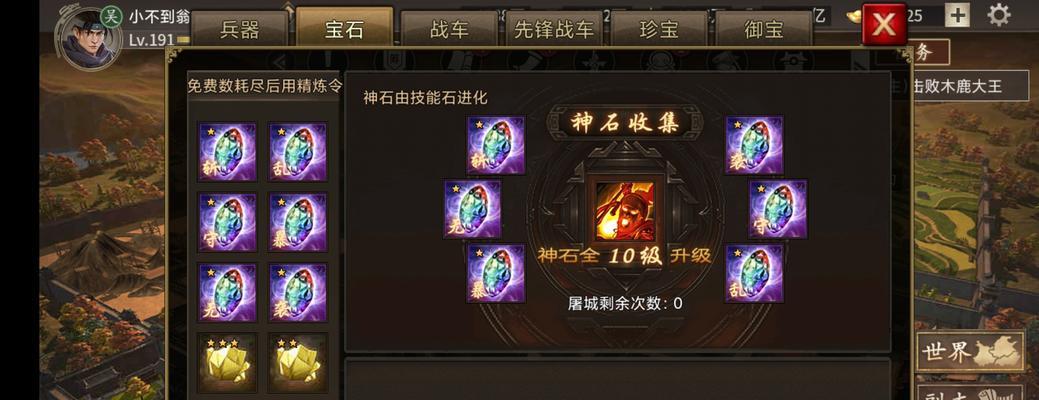The width and height of the screenshot is (1039, 400).
Task: Select the 乱 gem in left inventory list
Action: tap(298, 152)
